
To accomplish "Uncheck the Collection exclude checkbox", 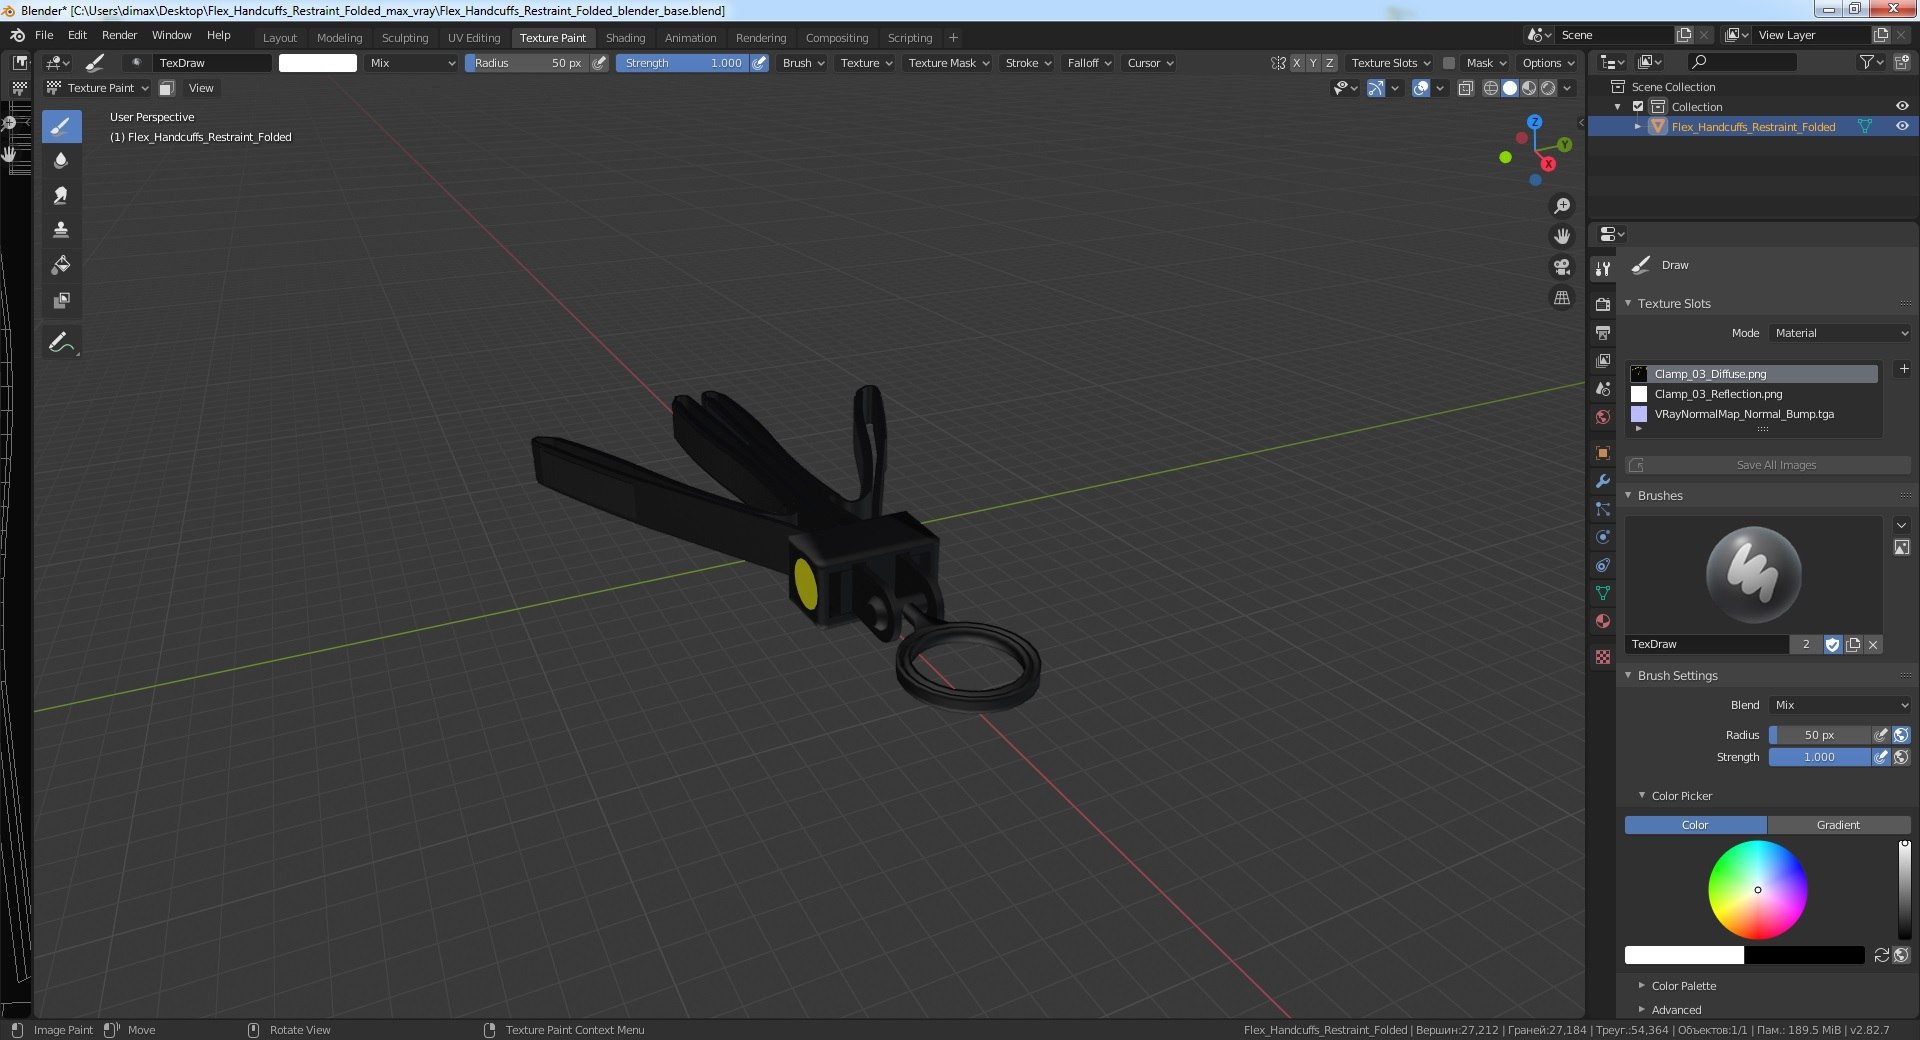I will (1638, 106).
